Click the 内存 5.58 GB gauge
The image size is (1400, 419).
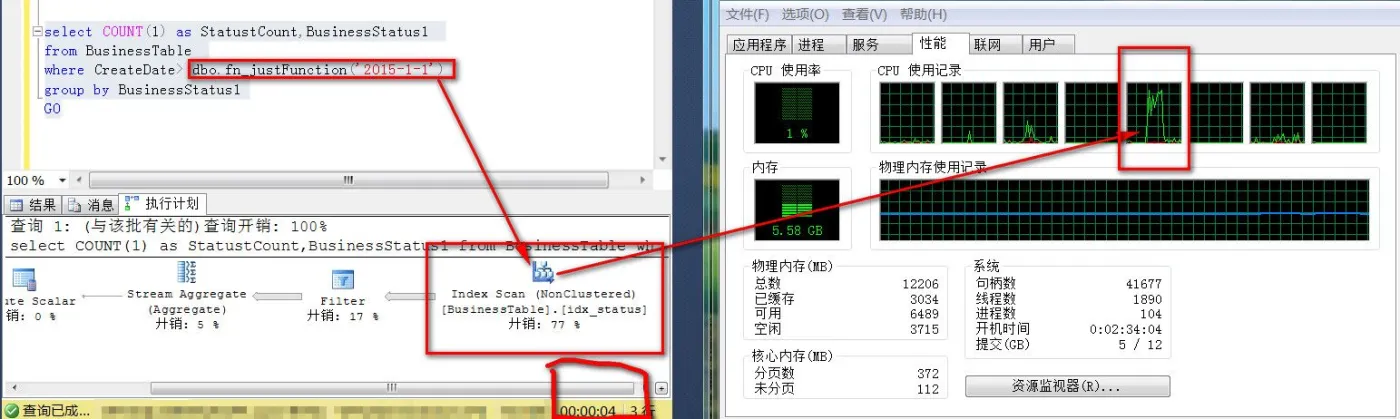[x=797, y=211]
